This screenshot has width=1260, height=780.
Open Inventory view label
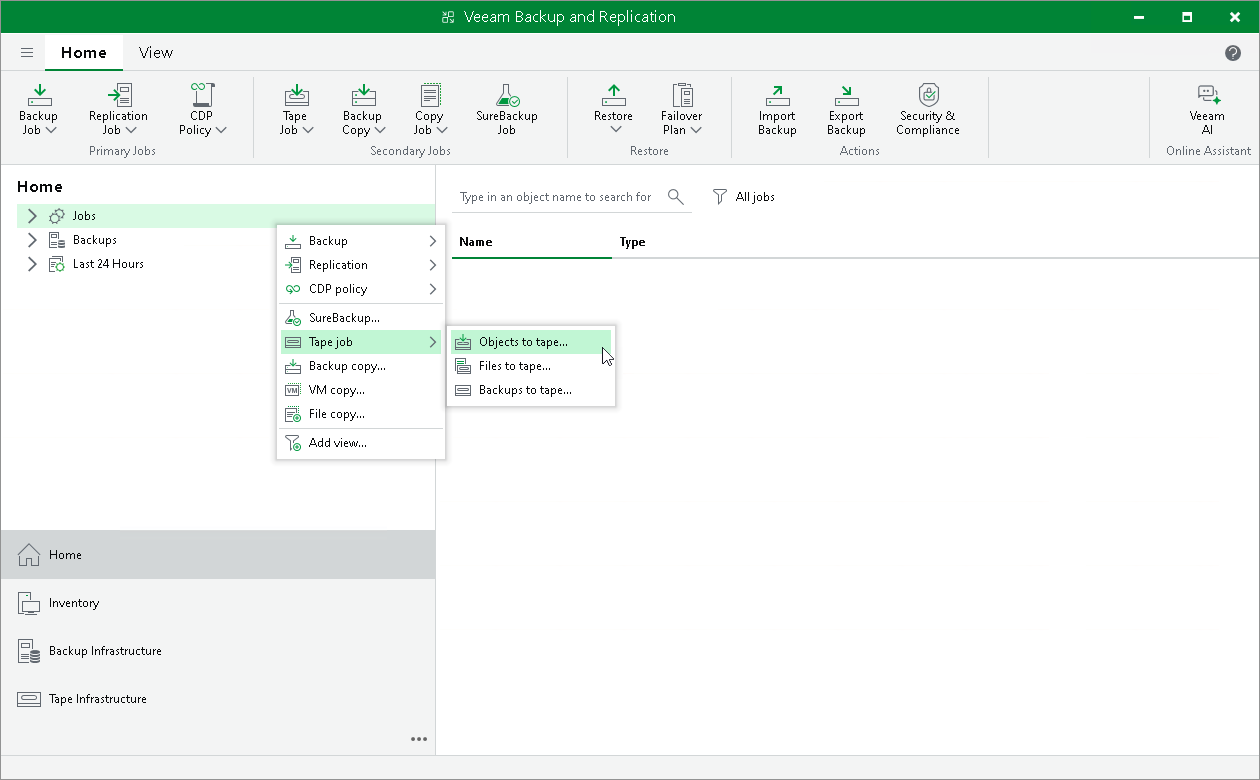click(74, 603)
